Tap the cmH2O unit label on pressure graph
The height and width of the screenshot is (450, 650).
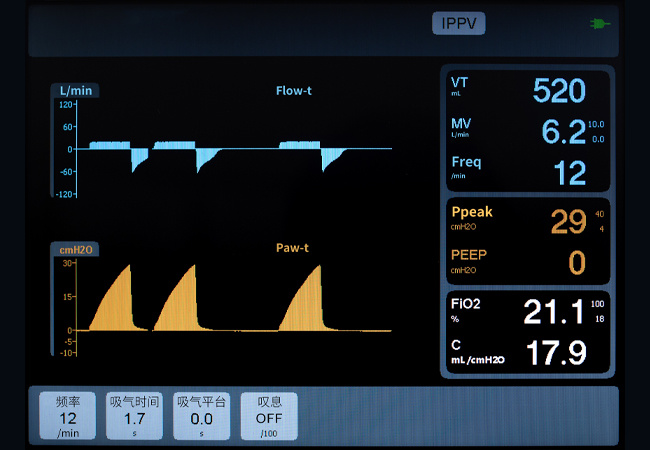75,249
